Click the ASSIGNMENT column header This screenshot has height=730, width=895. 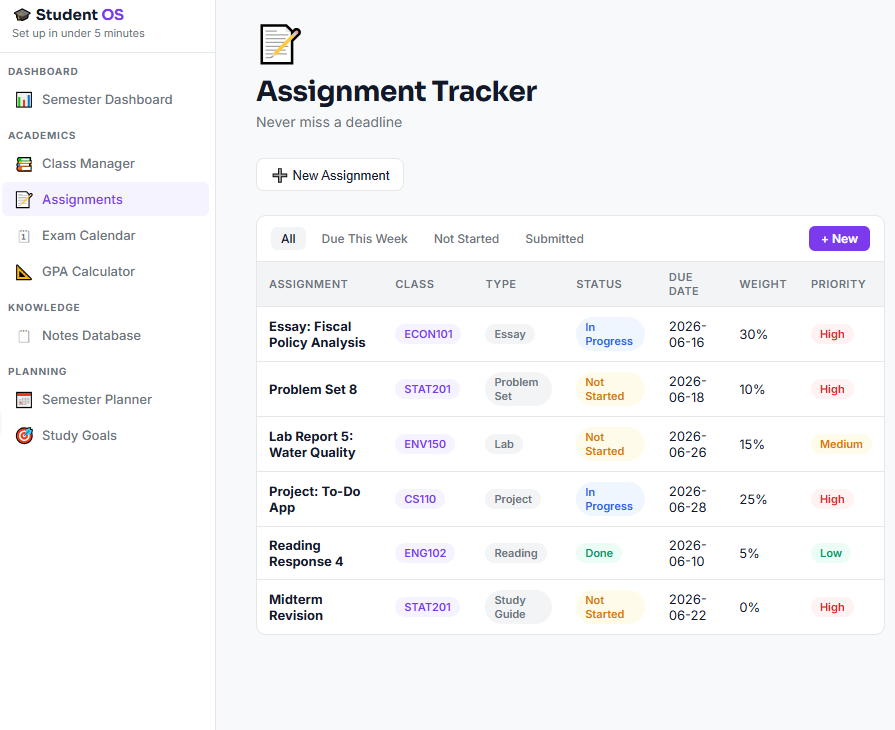coord(308,284)
